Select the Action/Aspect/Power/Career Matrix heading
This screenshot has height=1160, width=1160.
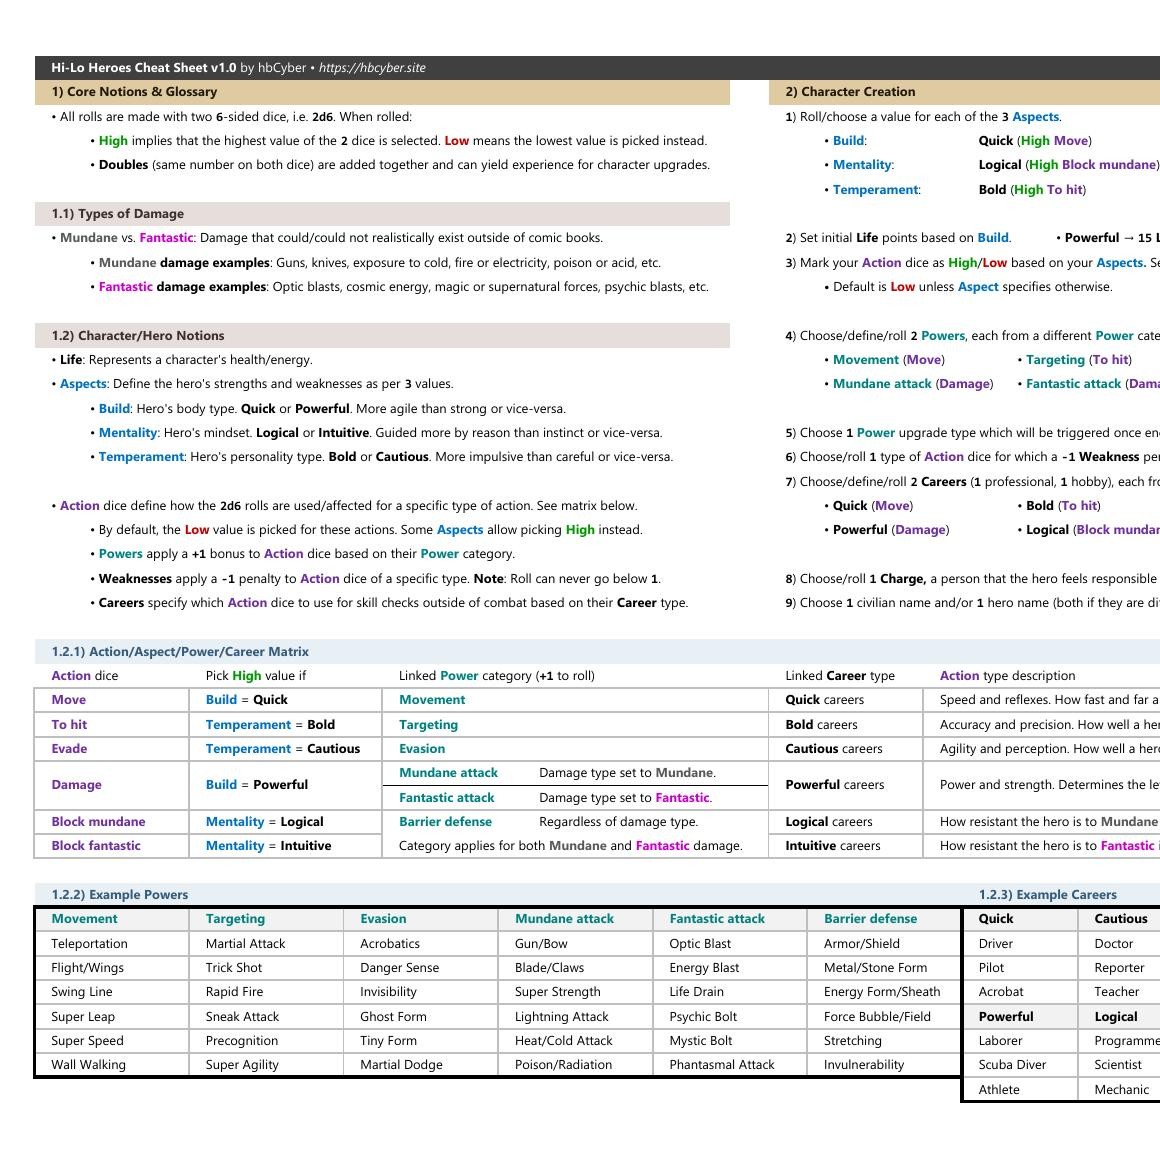[x=180, y=652]
